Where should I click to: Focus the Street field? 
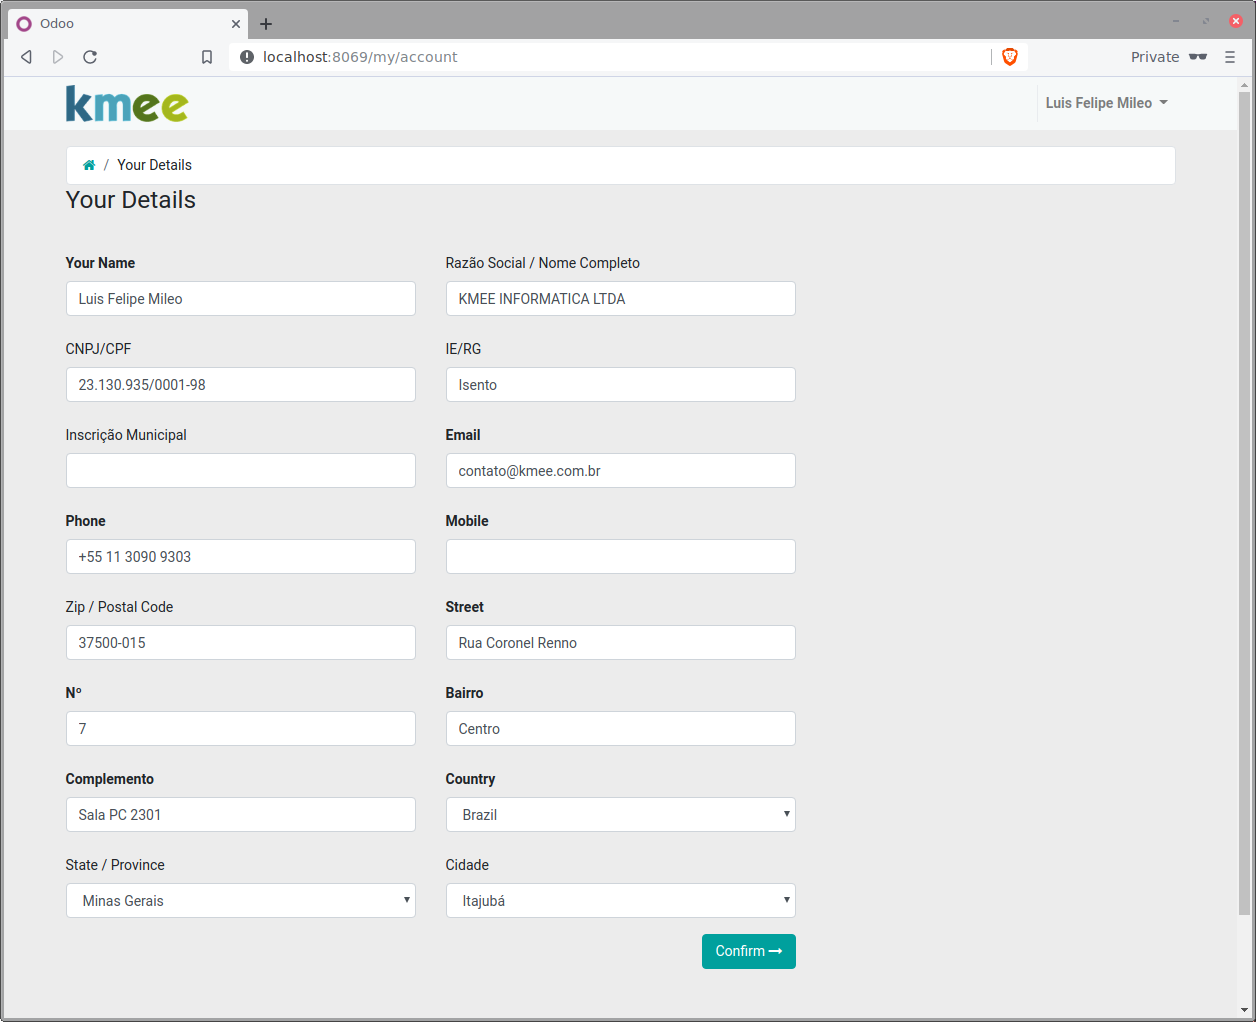621,643
